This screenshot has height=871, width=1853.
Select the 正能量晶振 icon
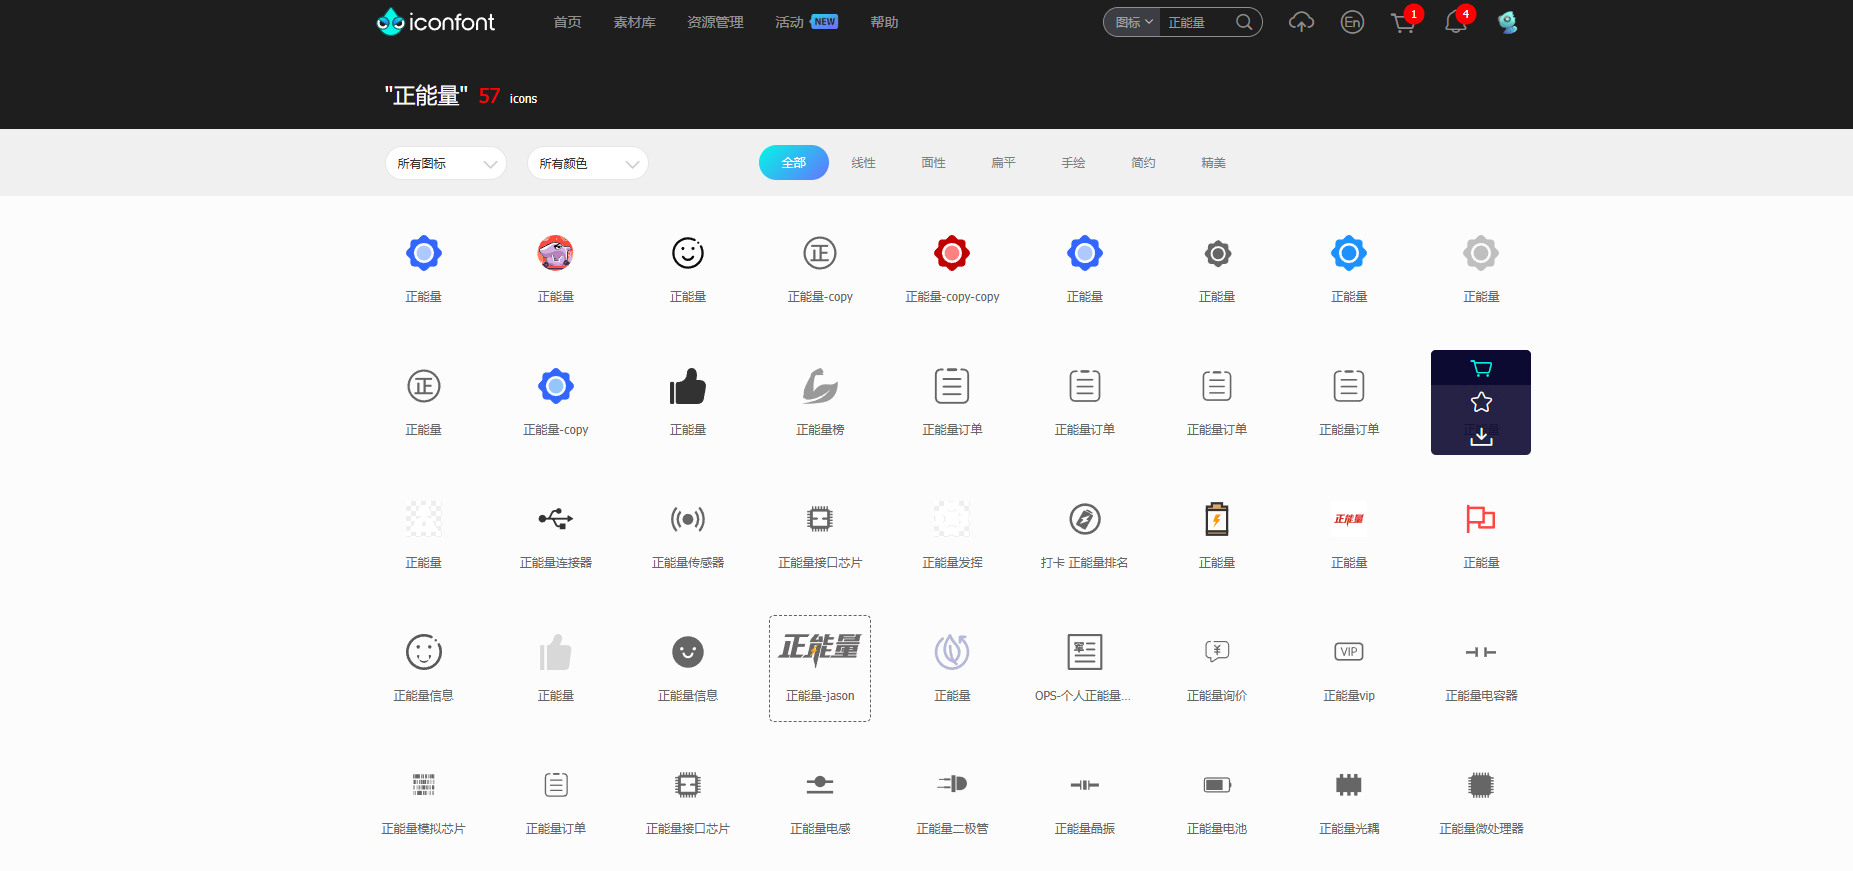1085,785
